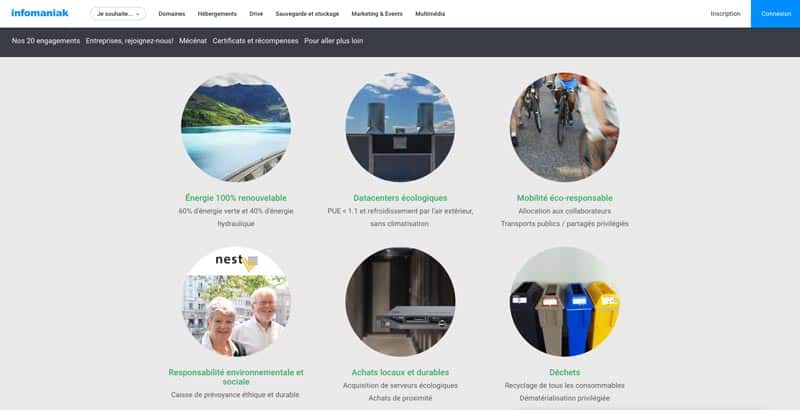Open the Multimédia menu
800x410 pixels.
(x=430, y=14)
